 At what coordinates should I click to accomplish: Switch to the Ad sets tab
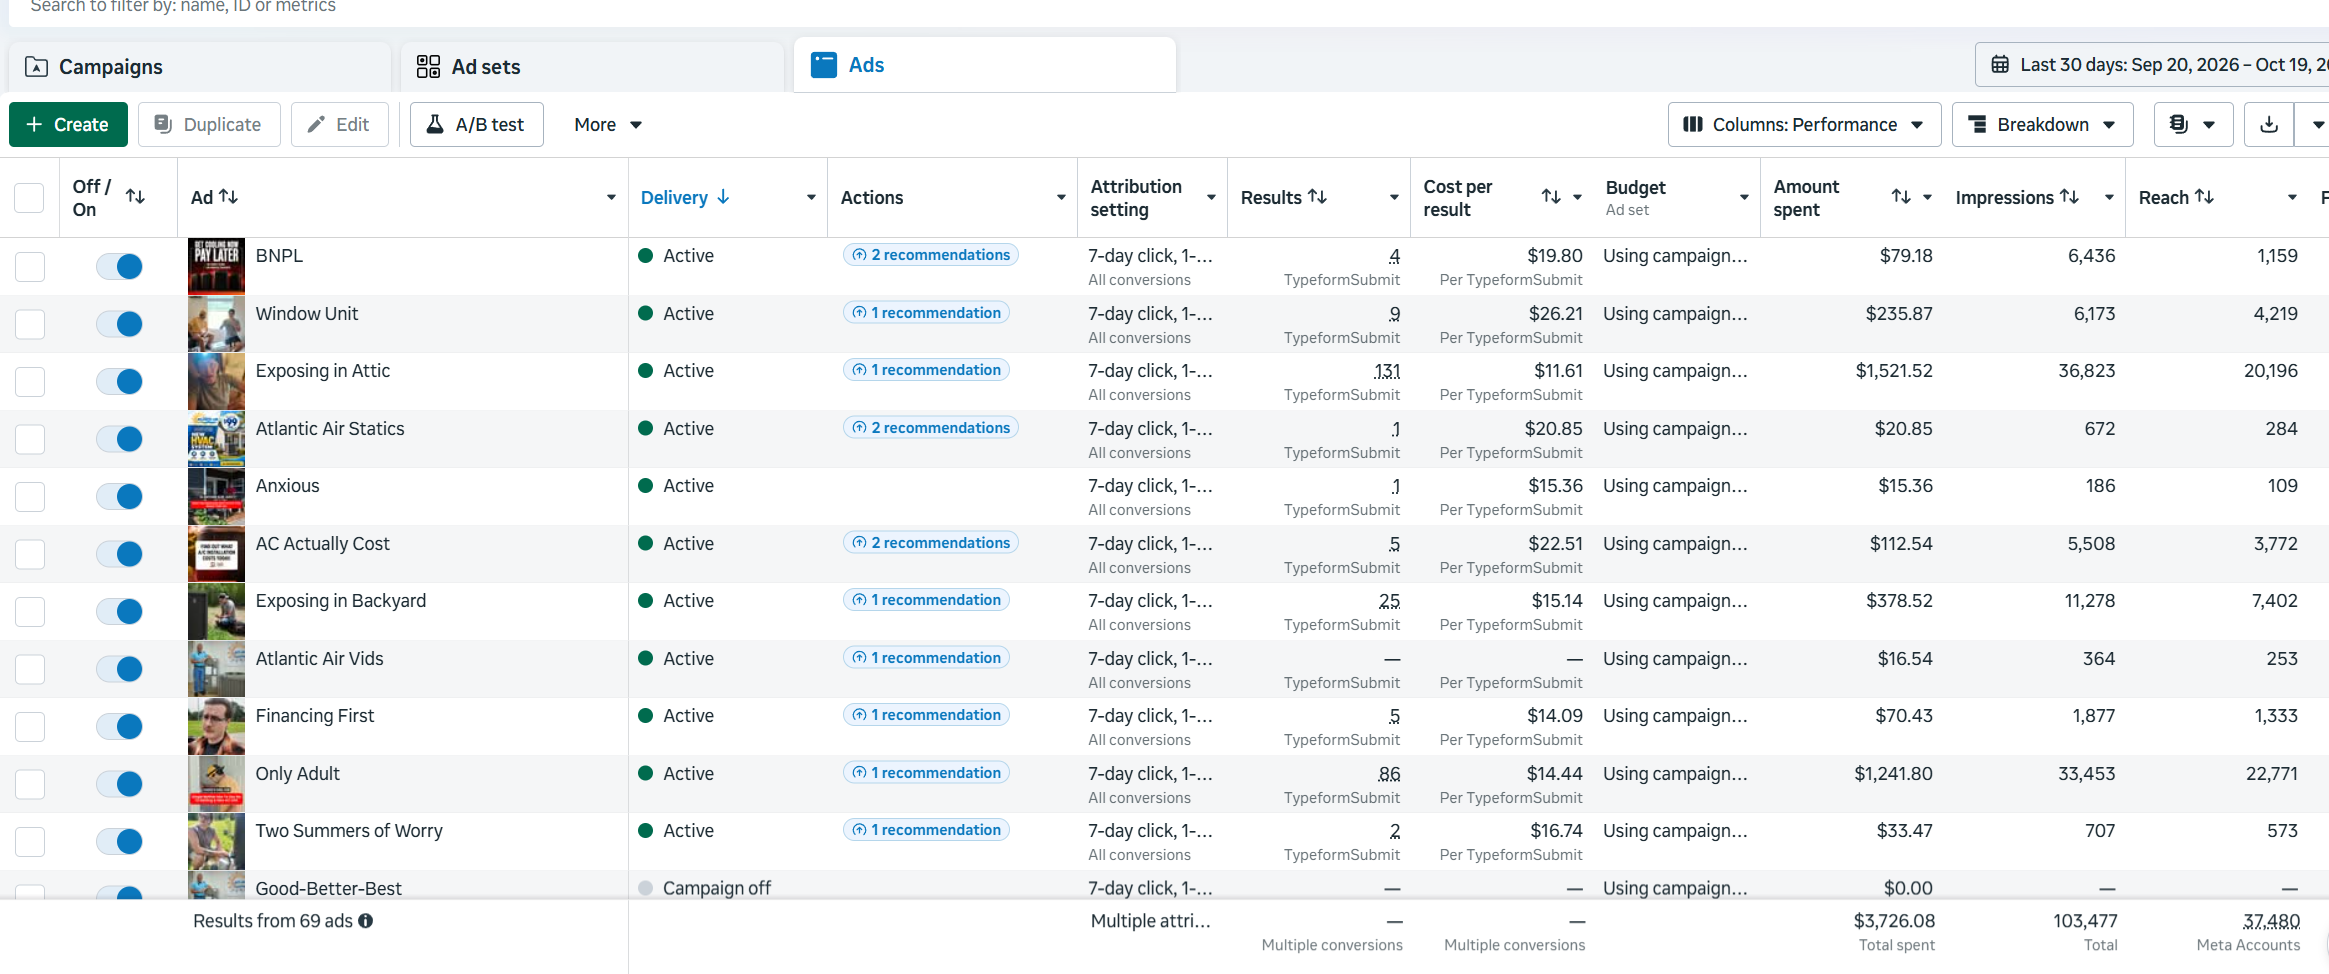tap(592, 67)
